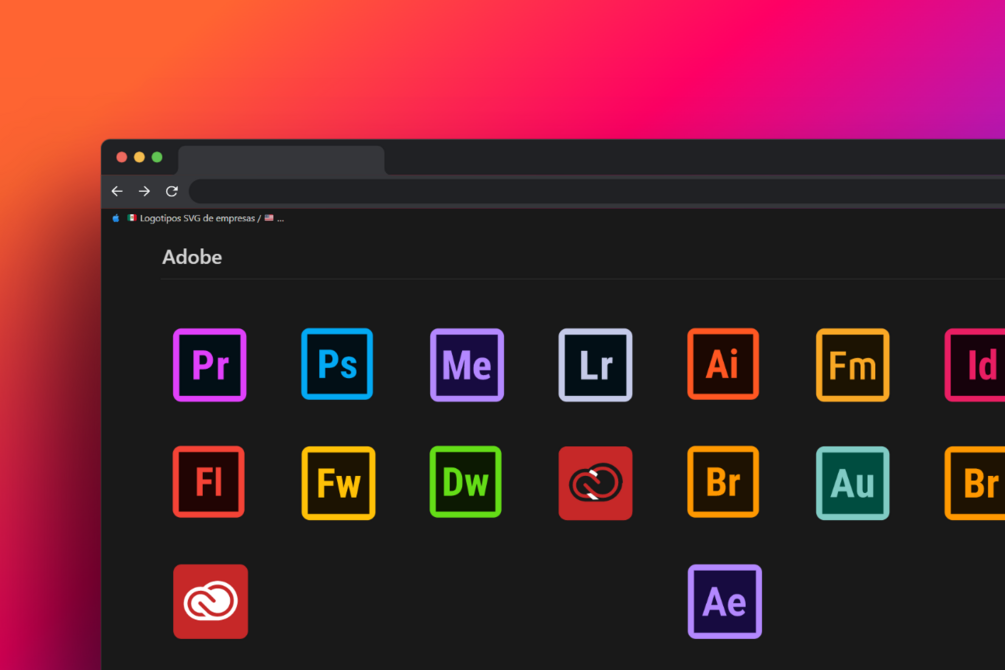Click the dark-outlined Creative Cloud icon
Screen dimensions: 1005x670
595,483
